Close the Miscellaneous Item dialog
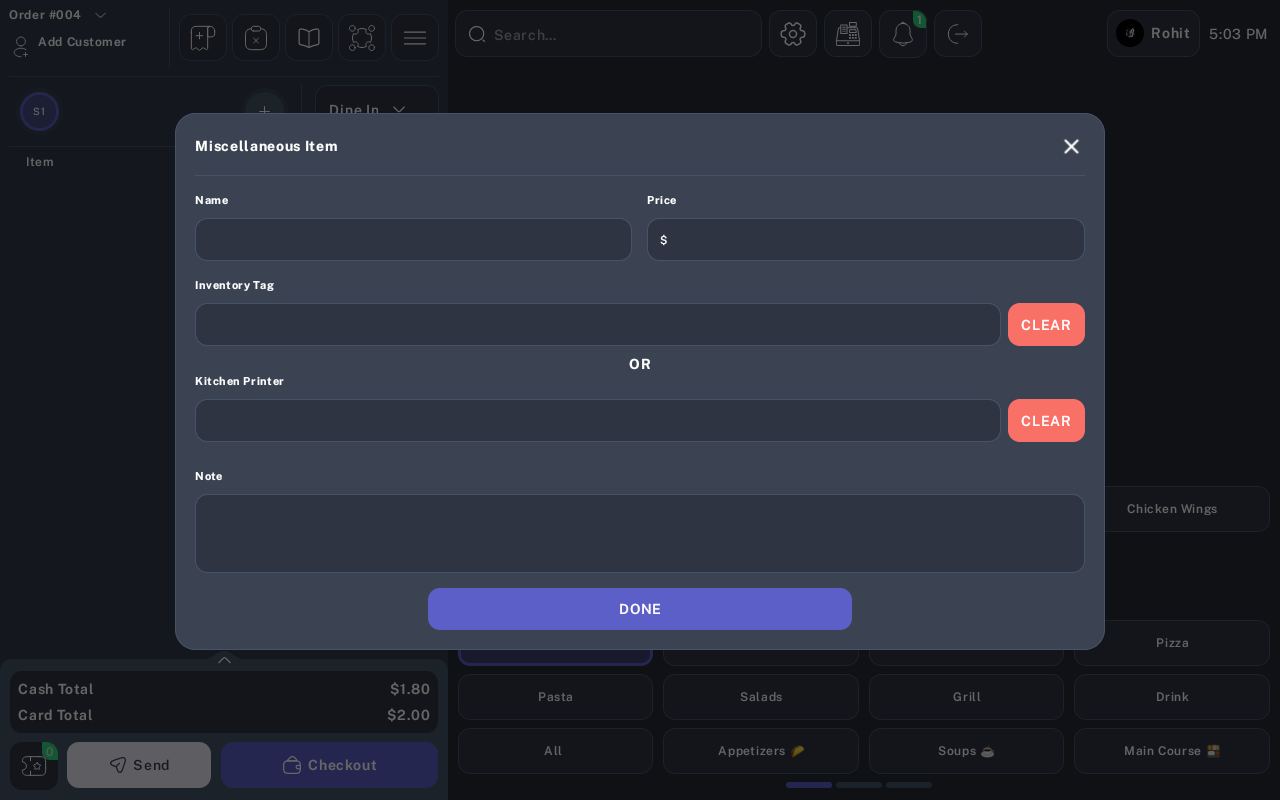The image size is (1280, 800). pyautogui.click(x=1071, y=146)
